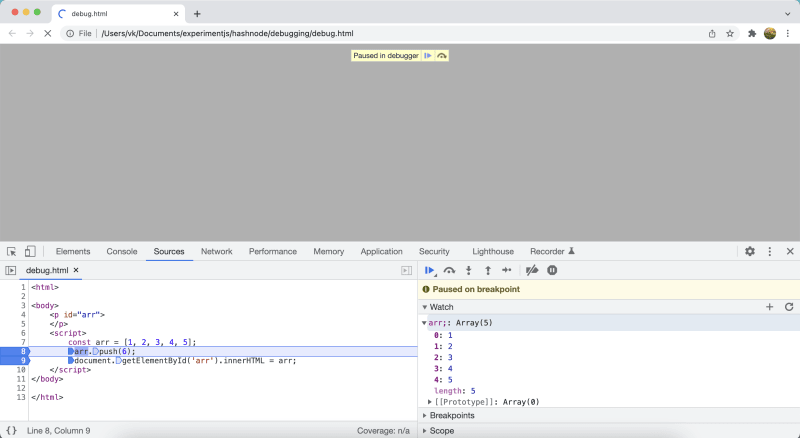Step over from the page overlay
Screen dimensions: 800x438
pyautogui.click(x=442, y=56)
